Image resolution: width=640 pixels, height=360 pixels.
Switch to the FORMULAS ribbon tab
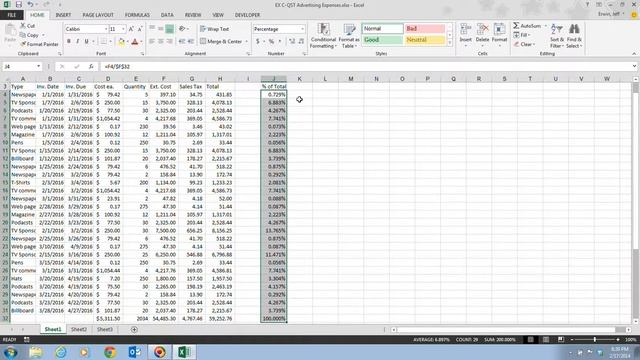[137, 15]
